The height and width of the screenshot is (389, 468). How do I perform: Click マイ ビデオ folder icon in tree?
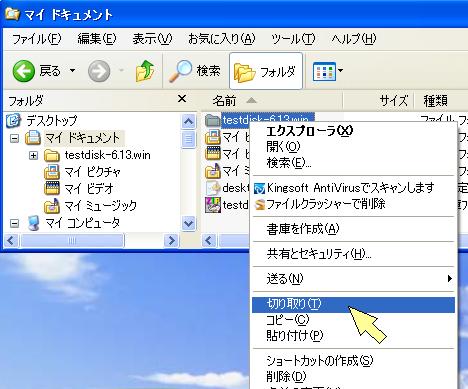pos(52,189)
